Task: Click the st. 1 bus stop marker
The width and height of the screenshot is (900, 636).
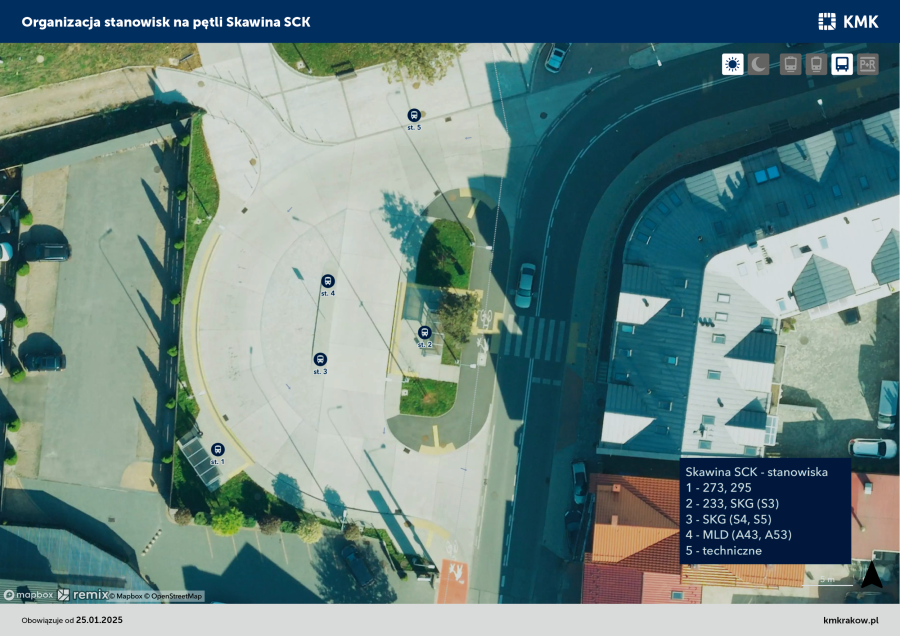Action: pyautogui.click(x=217, y=450)
